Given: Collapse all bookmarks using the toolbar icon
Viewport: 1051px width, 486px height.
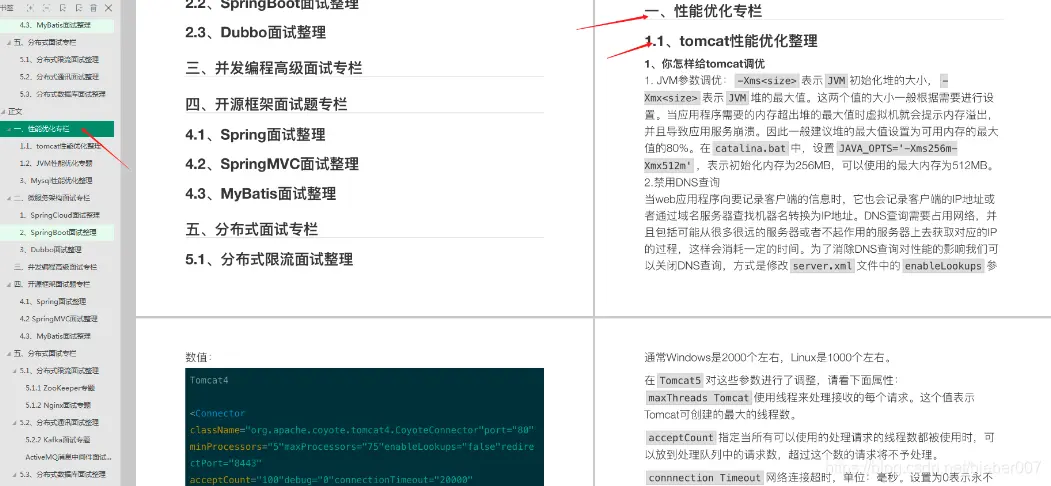Looking at the screenshot, I should [x=46, y=7].
